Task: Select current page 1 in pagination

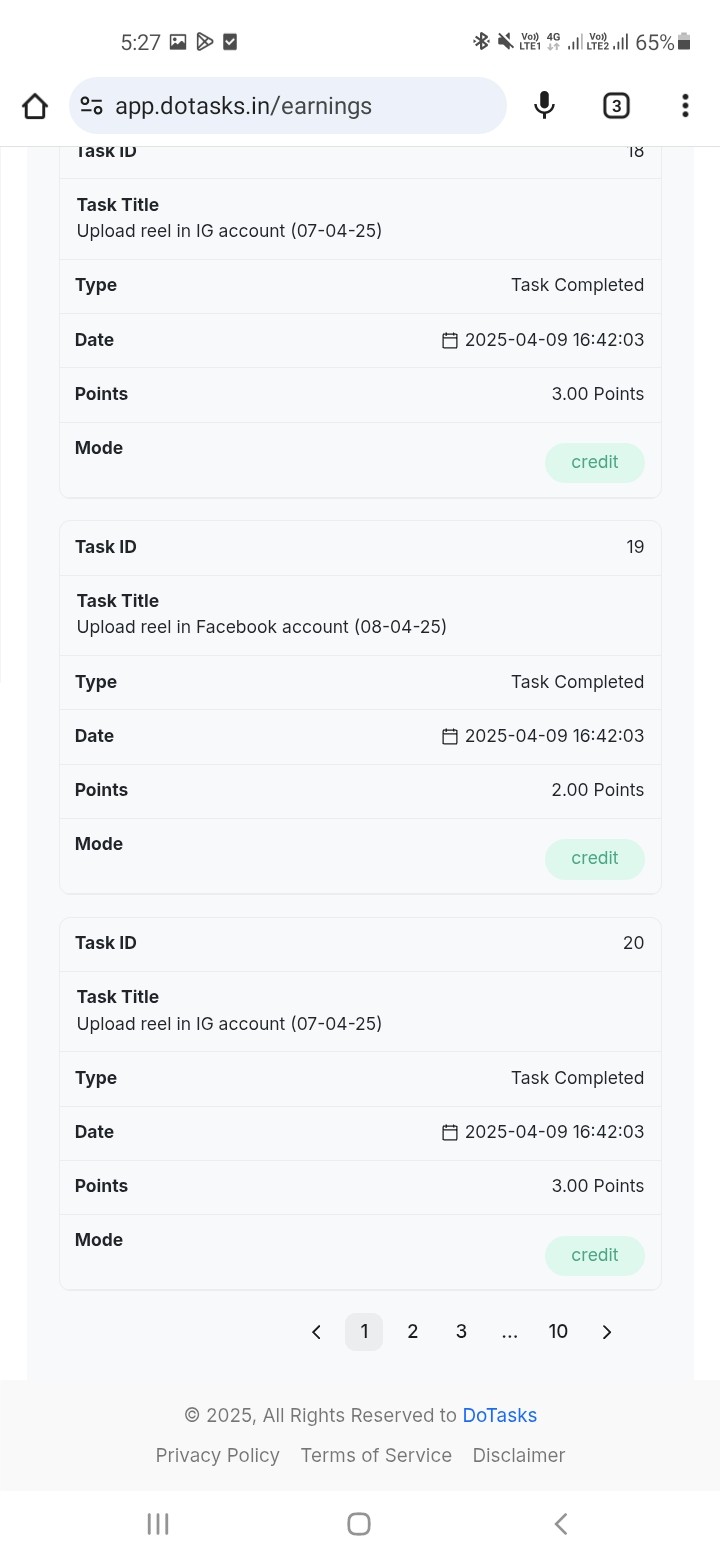Action: click(x=364, y=1332)
